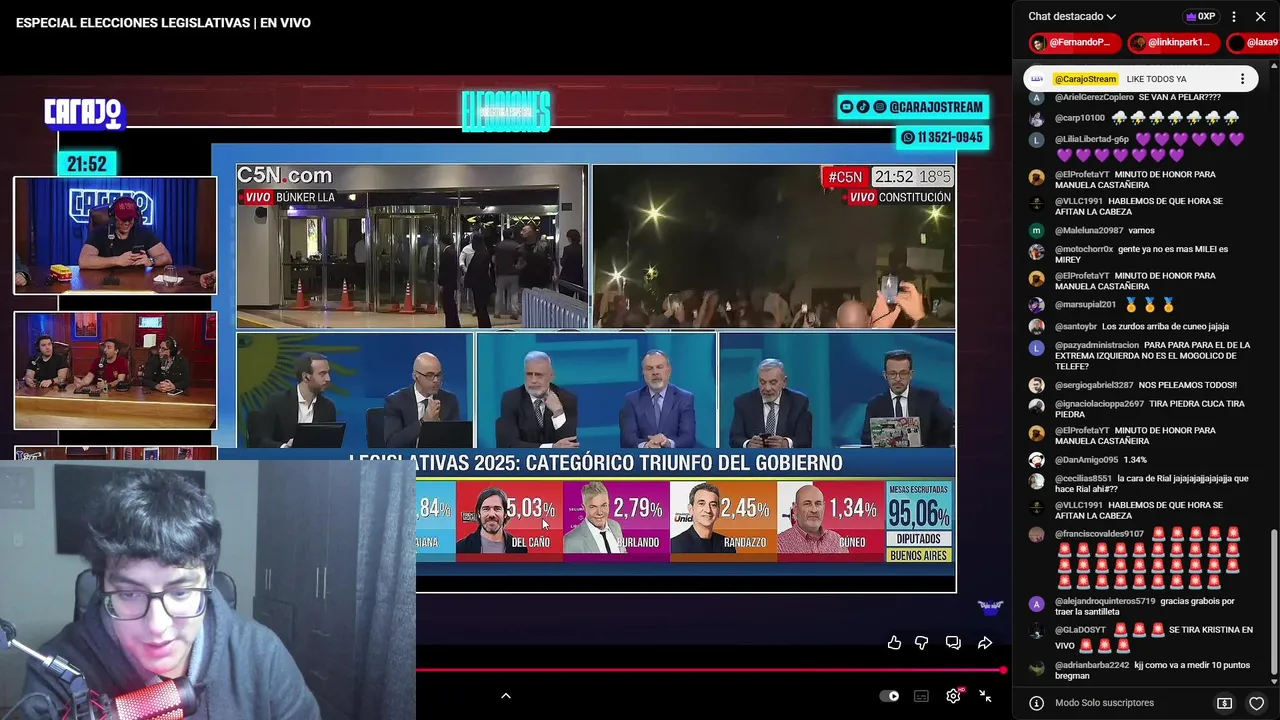Click @cecilias8551 chat message

pyautogui.click(x=1140, y=484)
